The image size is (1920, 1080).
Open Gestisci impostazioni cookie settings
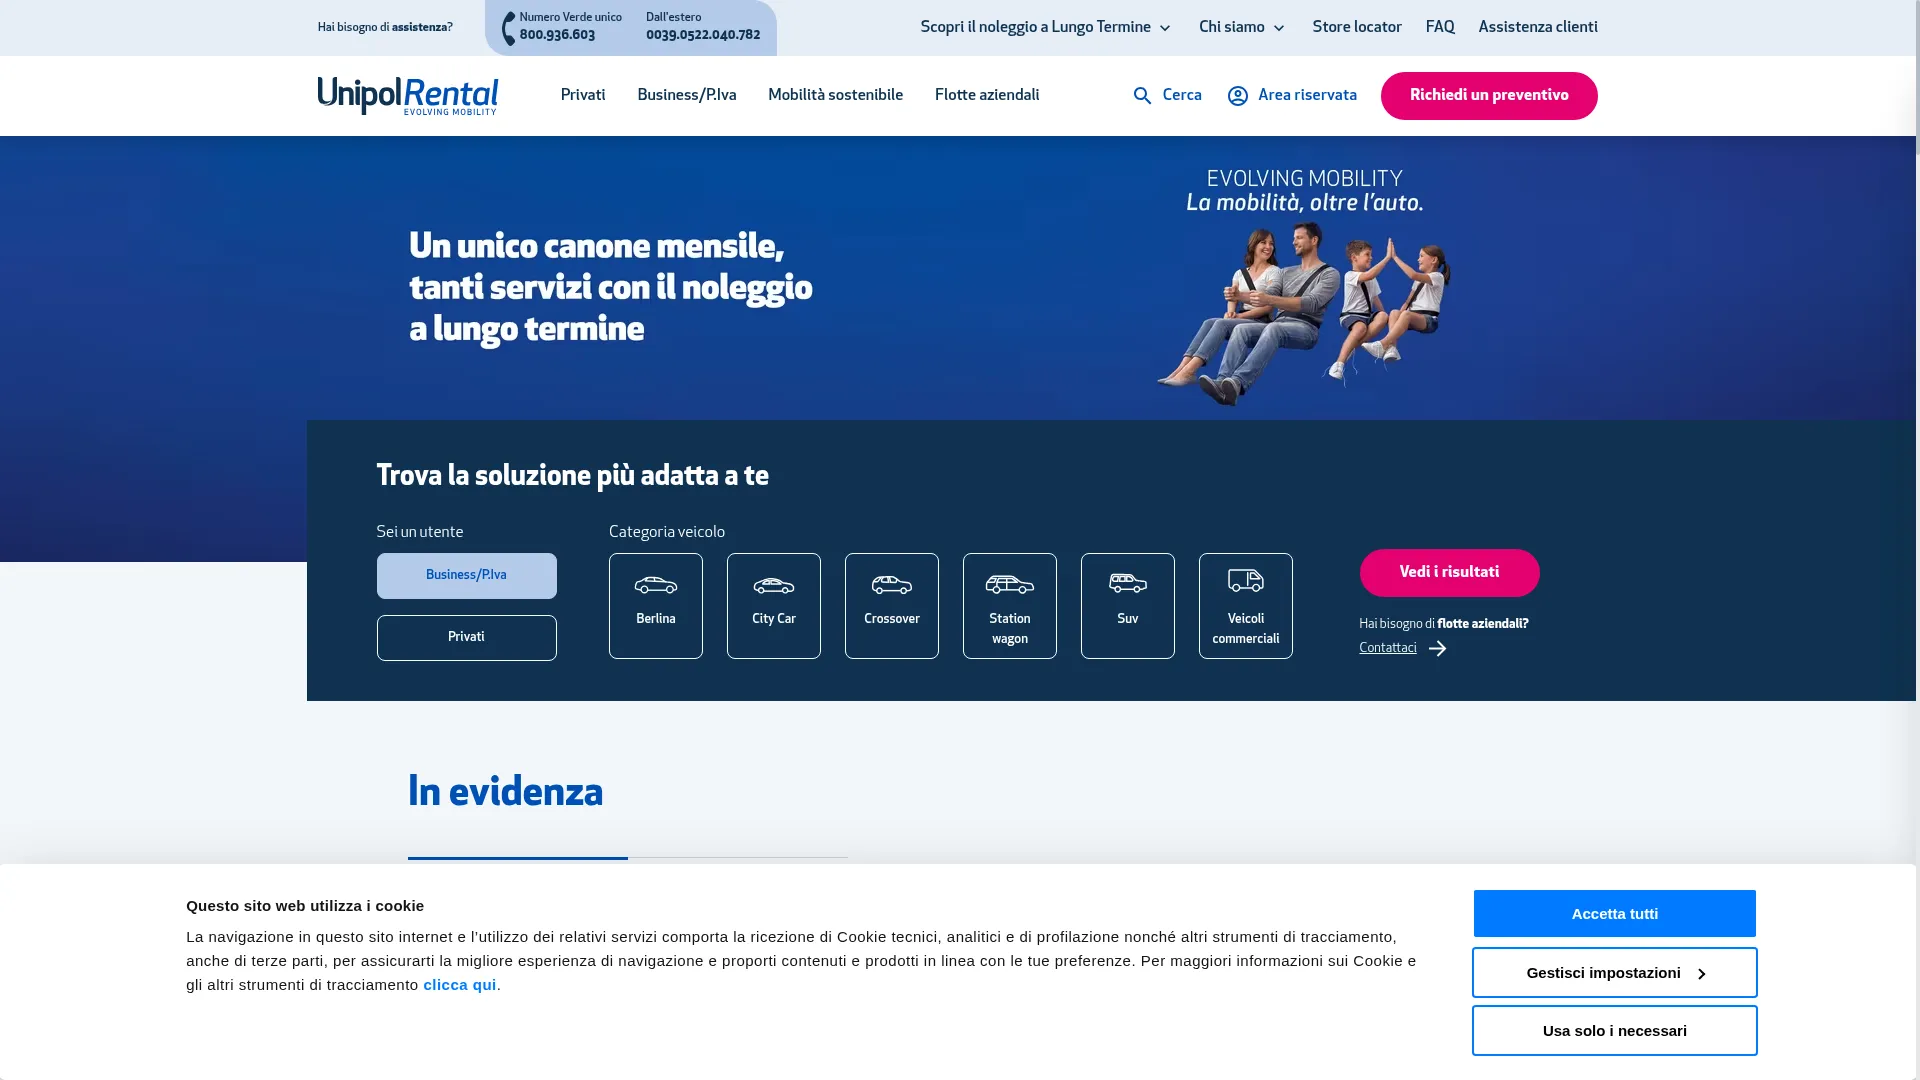1615,973
